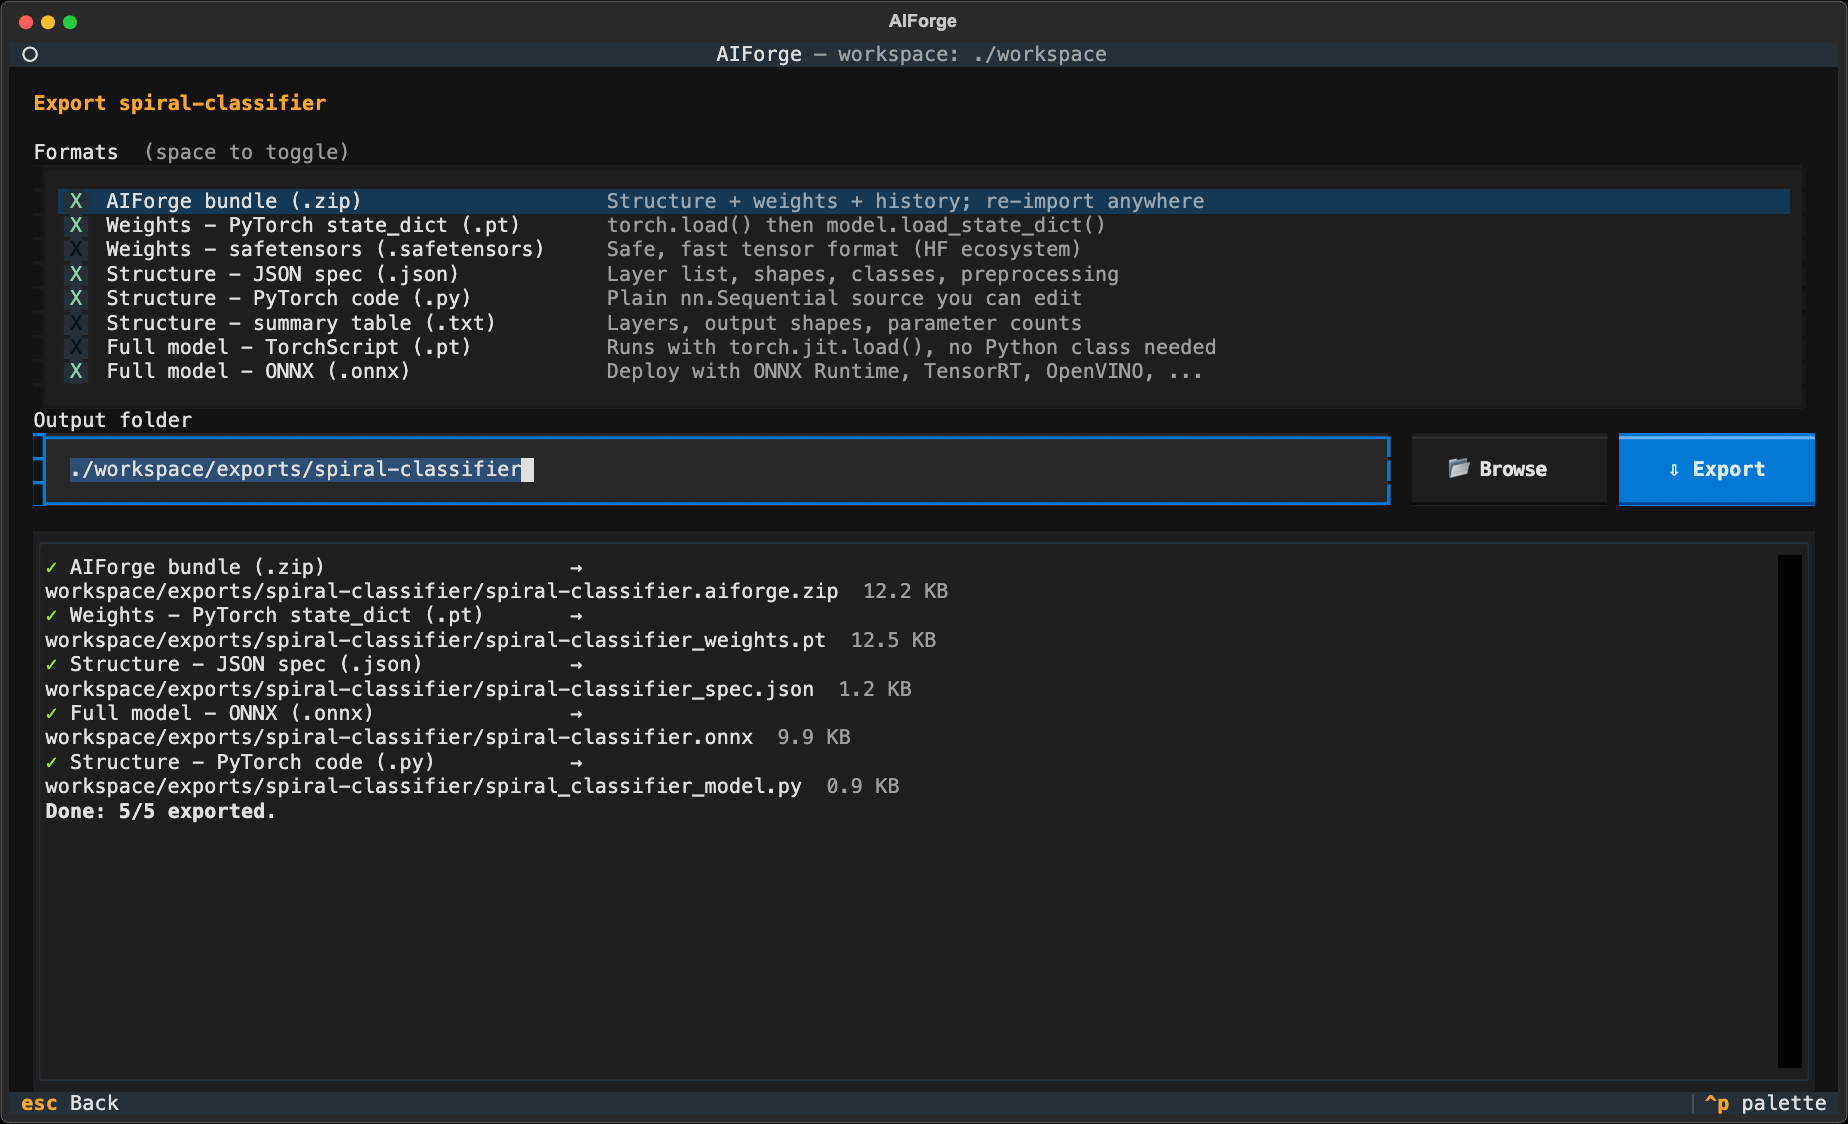Toggle Structure – PyTorch code (.py) checkbox

coord(76,298)
